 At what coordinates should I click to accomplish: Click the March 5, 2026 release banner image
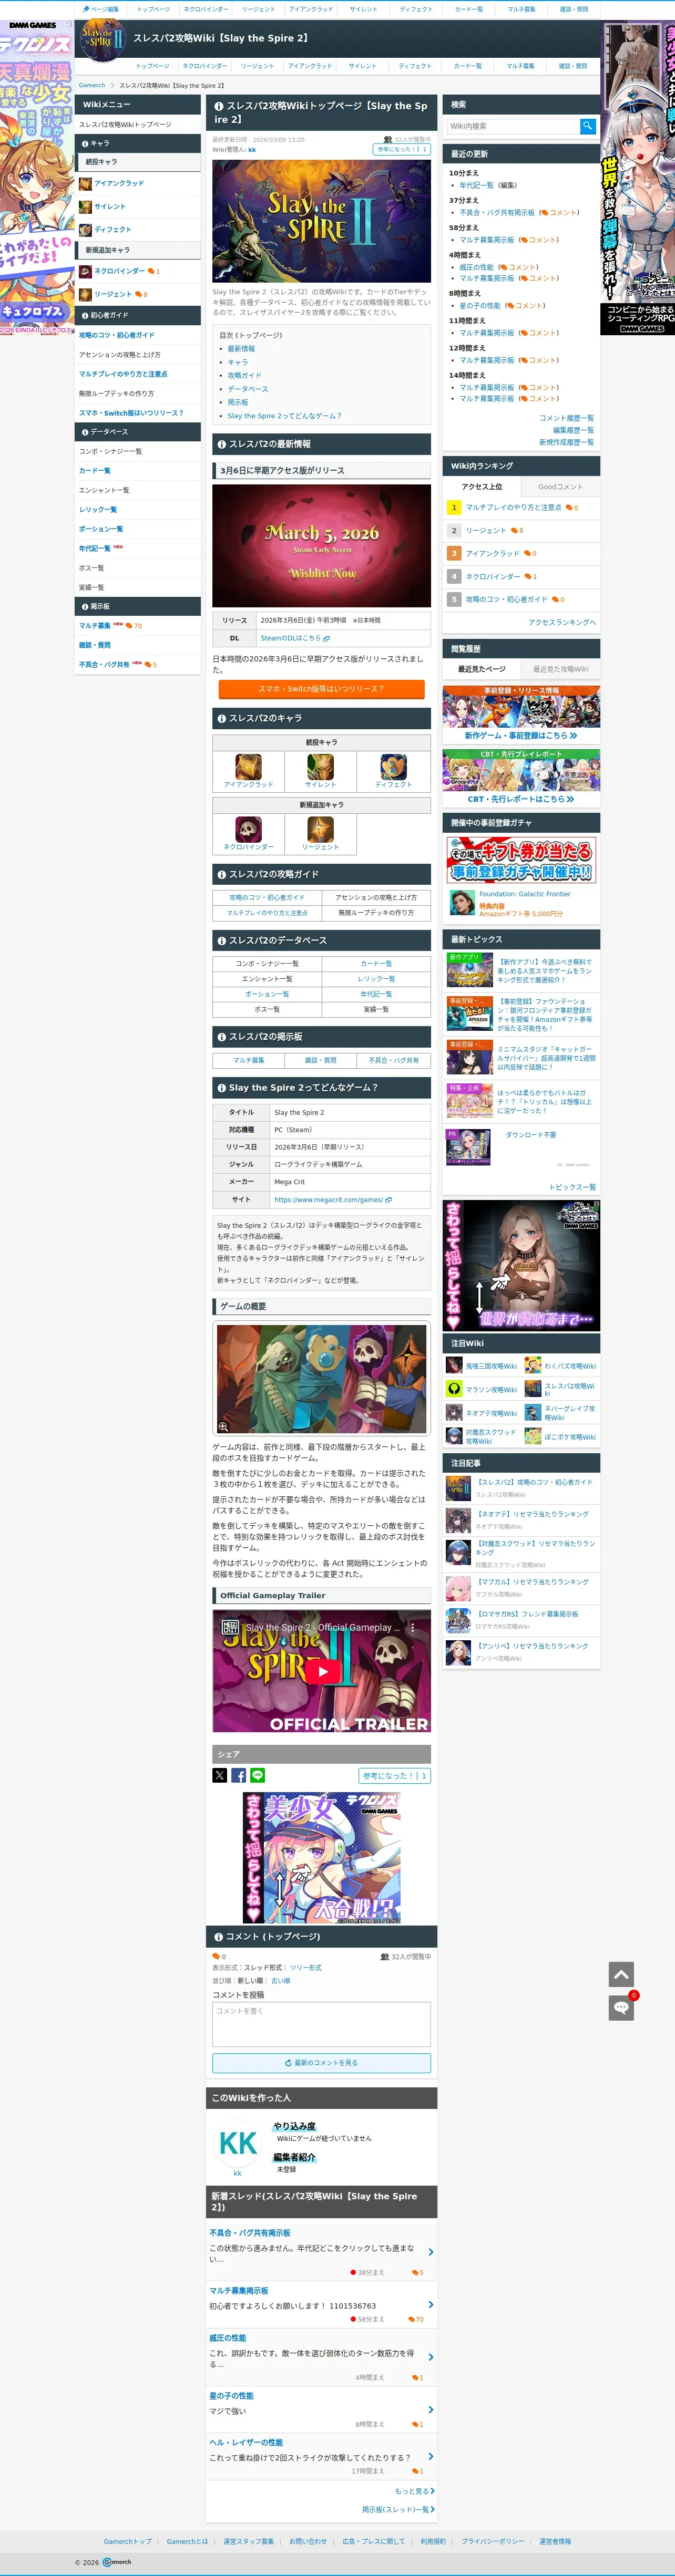point(321,546)
